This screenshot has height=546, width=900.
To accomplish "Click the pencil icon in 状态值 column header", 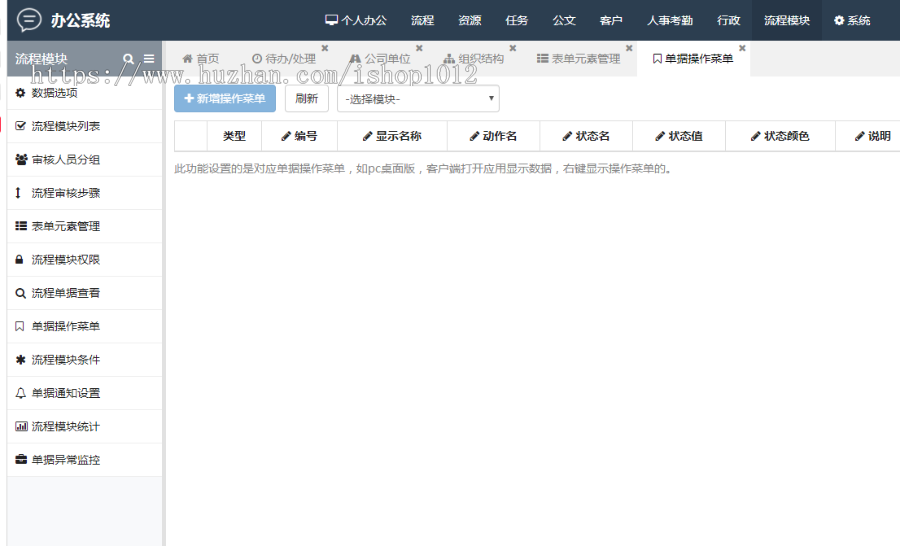I will click(660, 136).
